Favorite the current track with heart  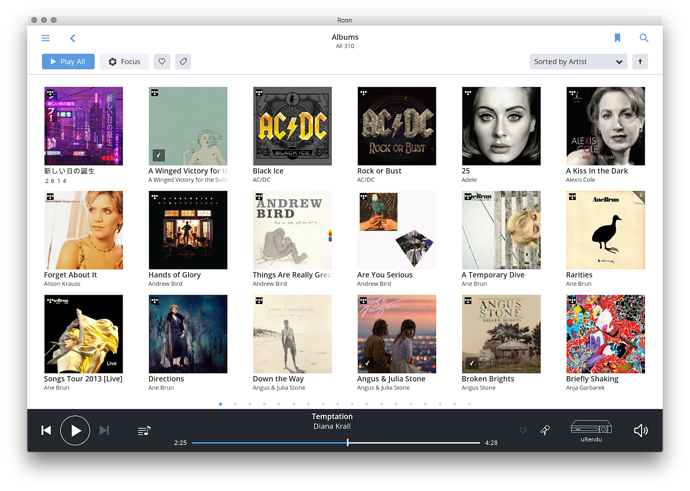click(523, 430)
